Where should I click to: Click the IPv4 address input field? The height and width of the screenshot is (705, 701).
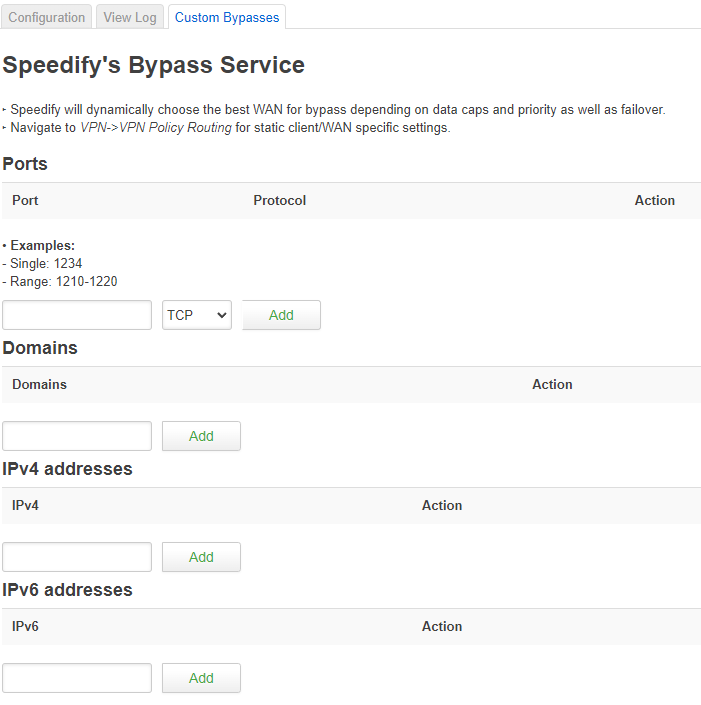pyautogui.click(x=77, y=557)
